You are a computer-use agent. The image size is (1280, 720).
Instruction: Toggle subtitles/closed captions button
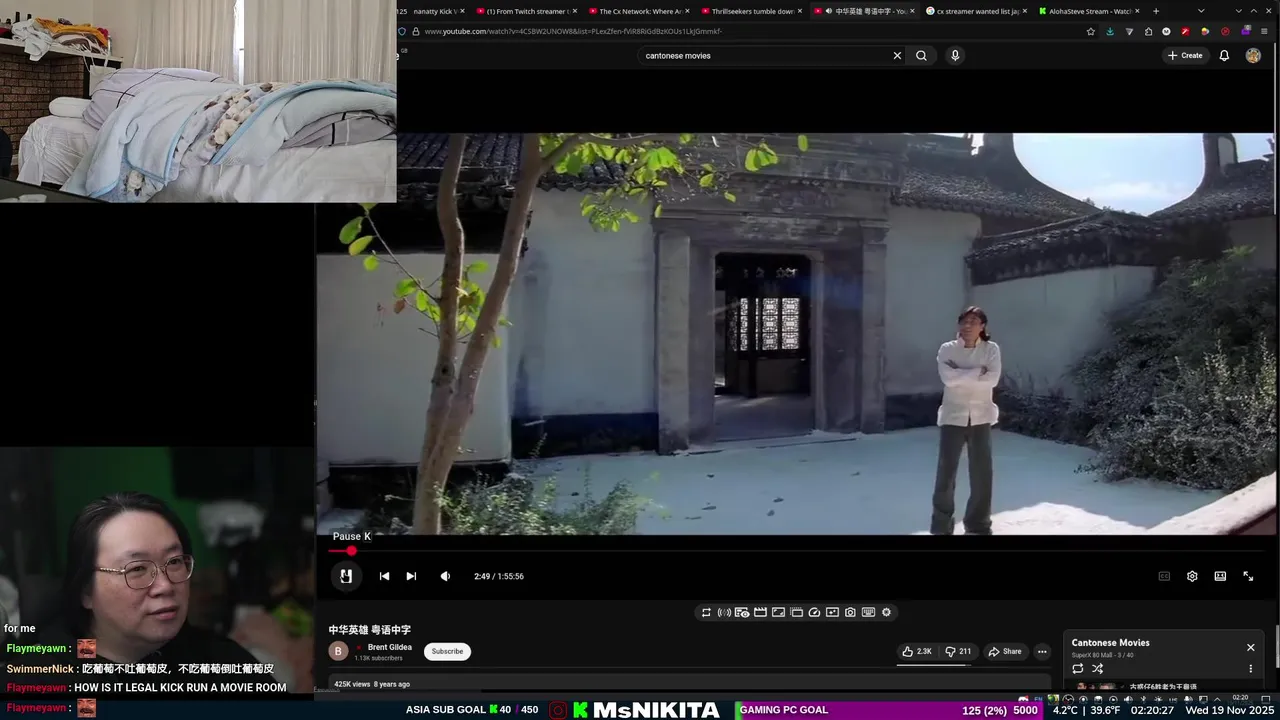tap(1164, 576)
